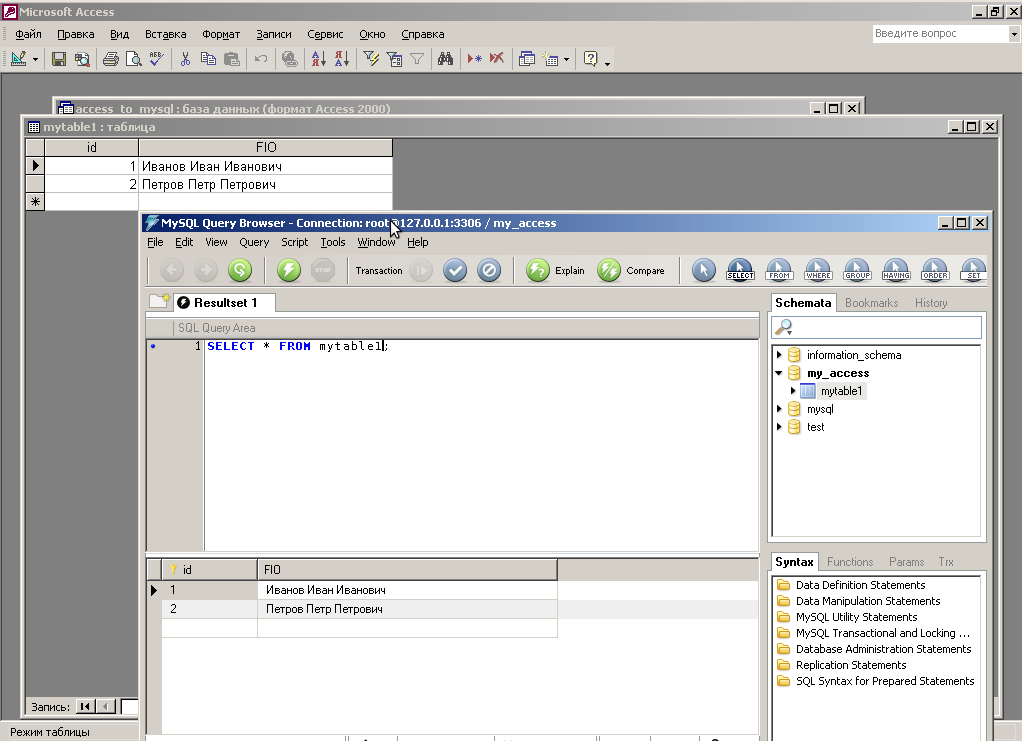Click the Schemata search input field
The height and width of the screenshot is (741, 1022).
pos(877,327)
